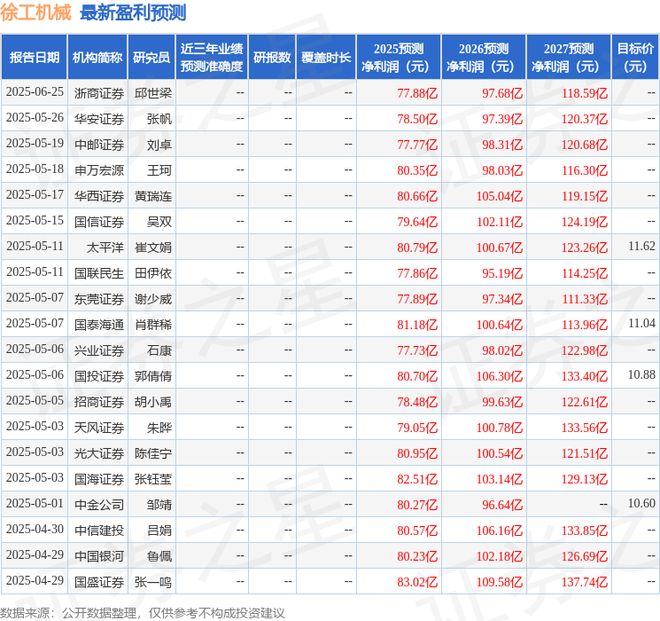The width and height of the screenshot is (660, 621).
Task: Select the date 2025-06-25
Action: [35, 92]
